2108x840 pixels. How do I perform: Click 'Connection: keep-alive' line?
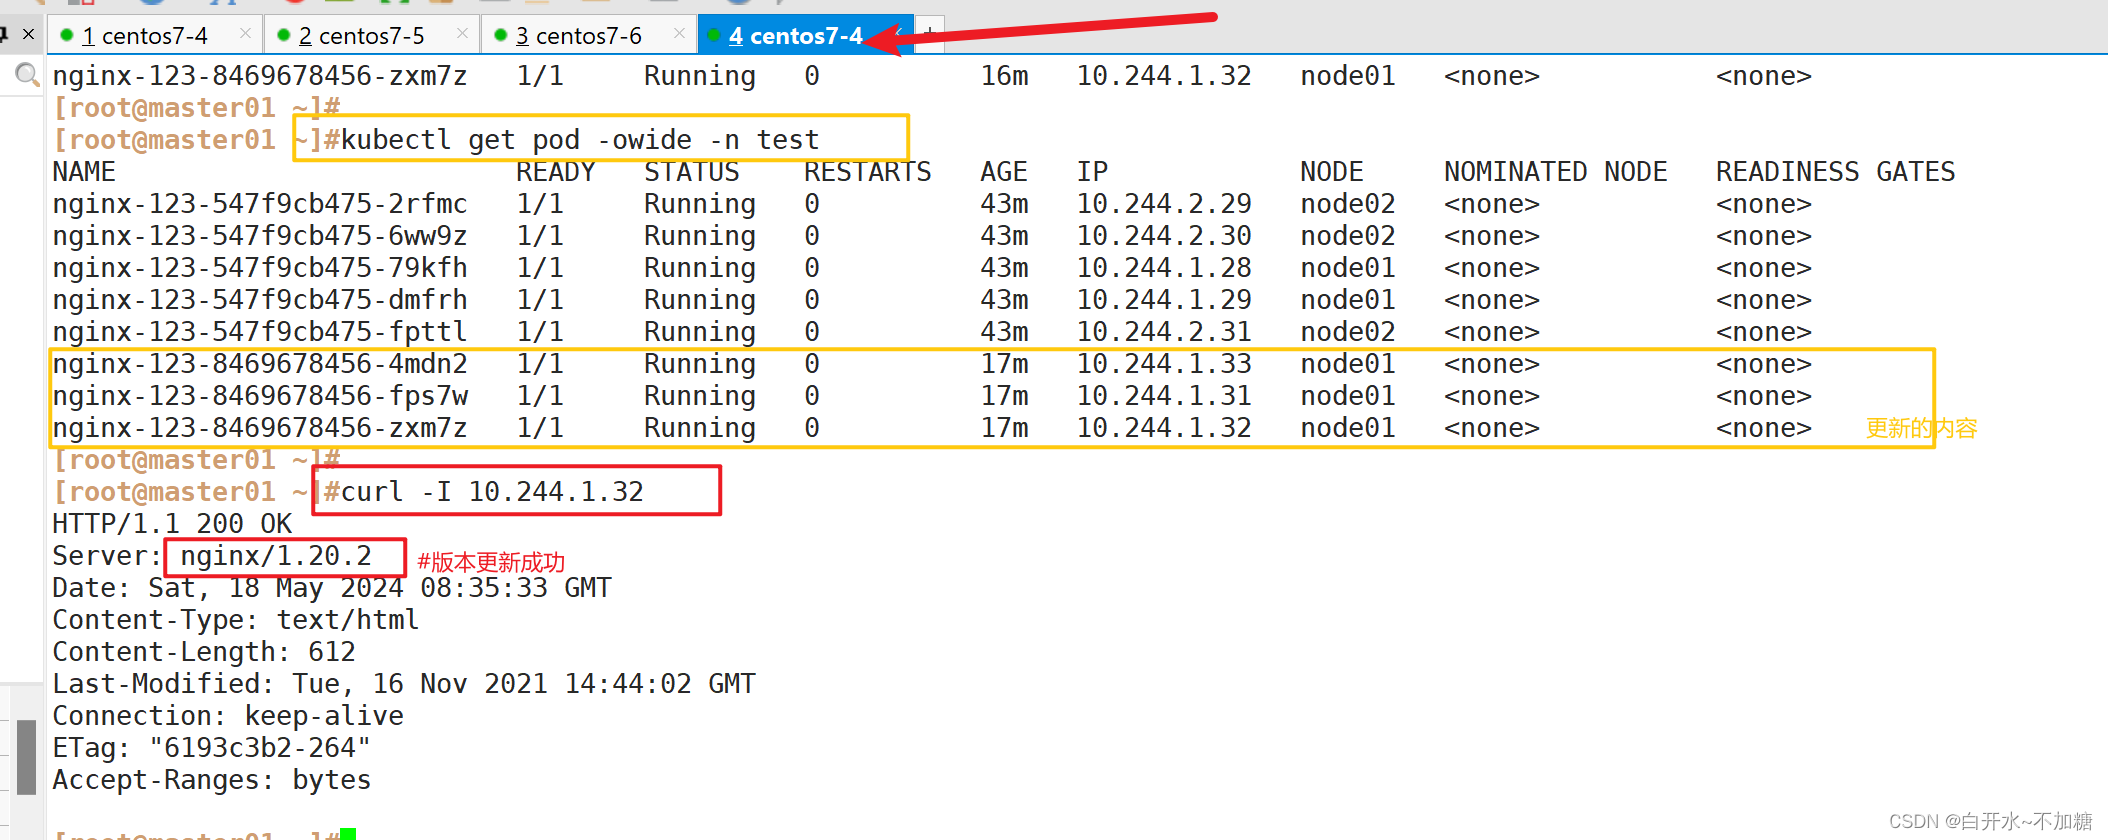click(x=228, y=716)
